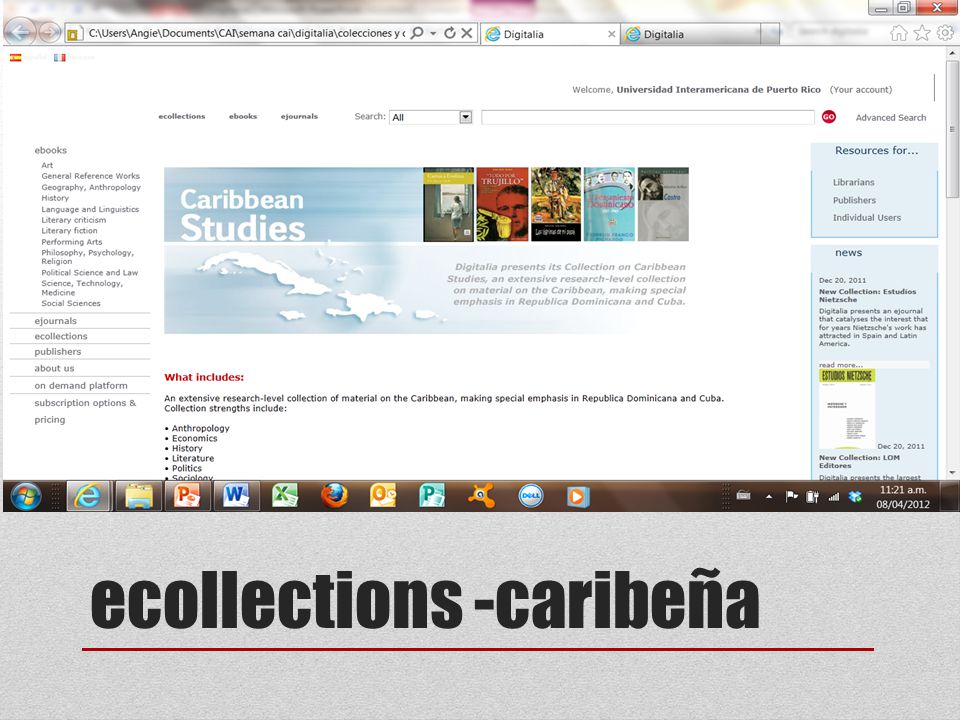Open Social Sciences ebooks category
The image size is (960, 720).
(71, 303)
